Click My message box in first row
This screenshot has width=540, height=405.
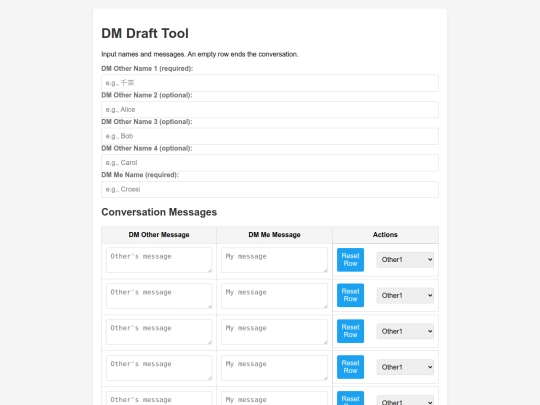click(x=274, y=260)
